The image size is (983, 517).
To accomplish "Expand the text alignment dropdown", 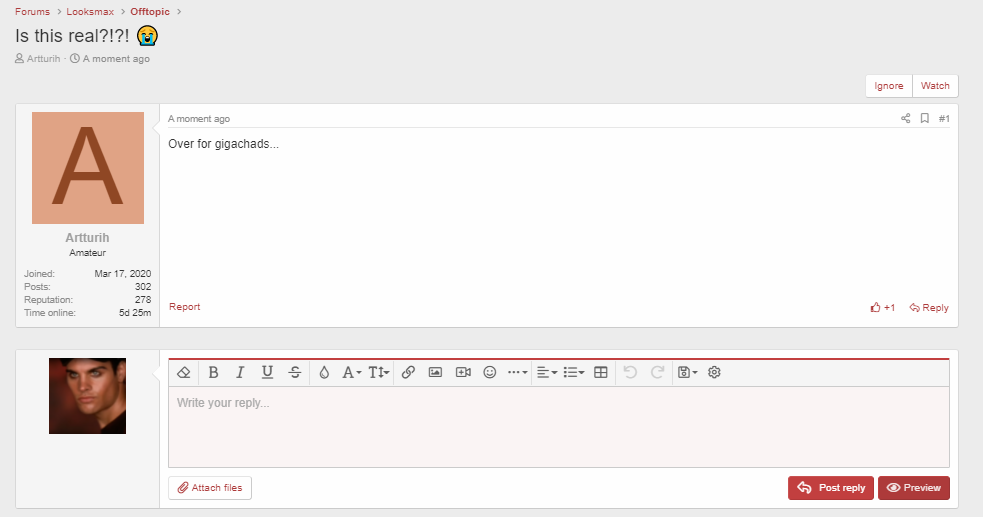I will coord(547,372).
